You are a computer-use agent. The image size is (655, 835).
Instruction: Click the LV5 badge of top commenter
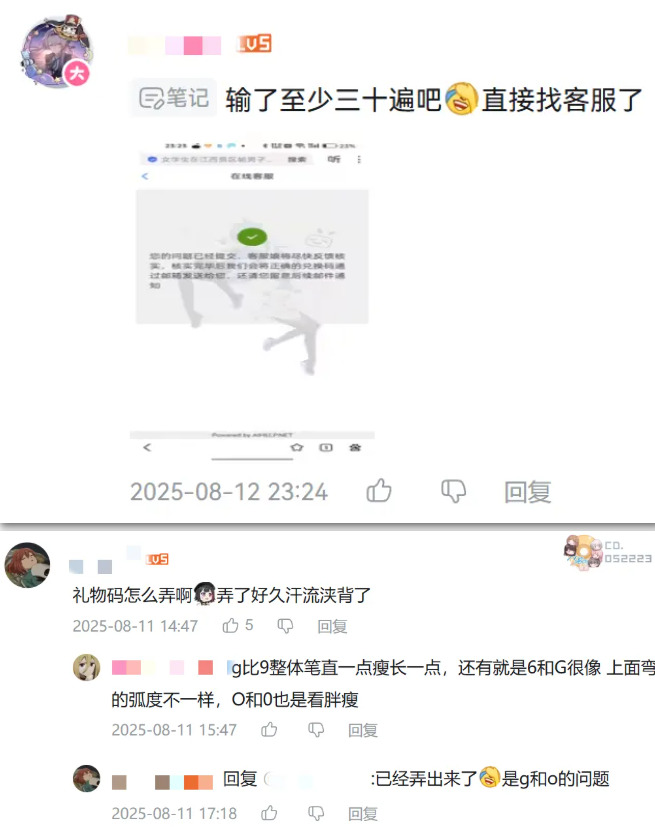click(254, 44)
